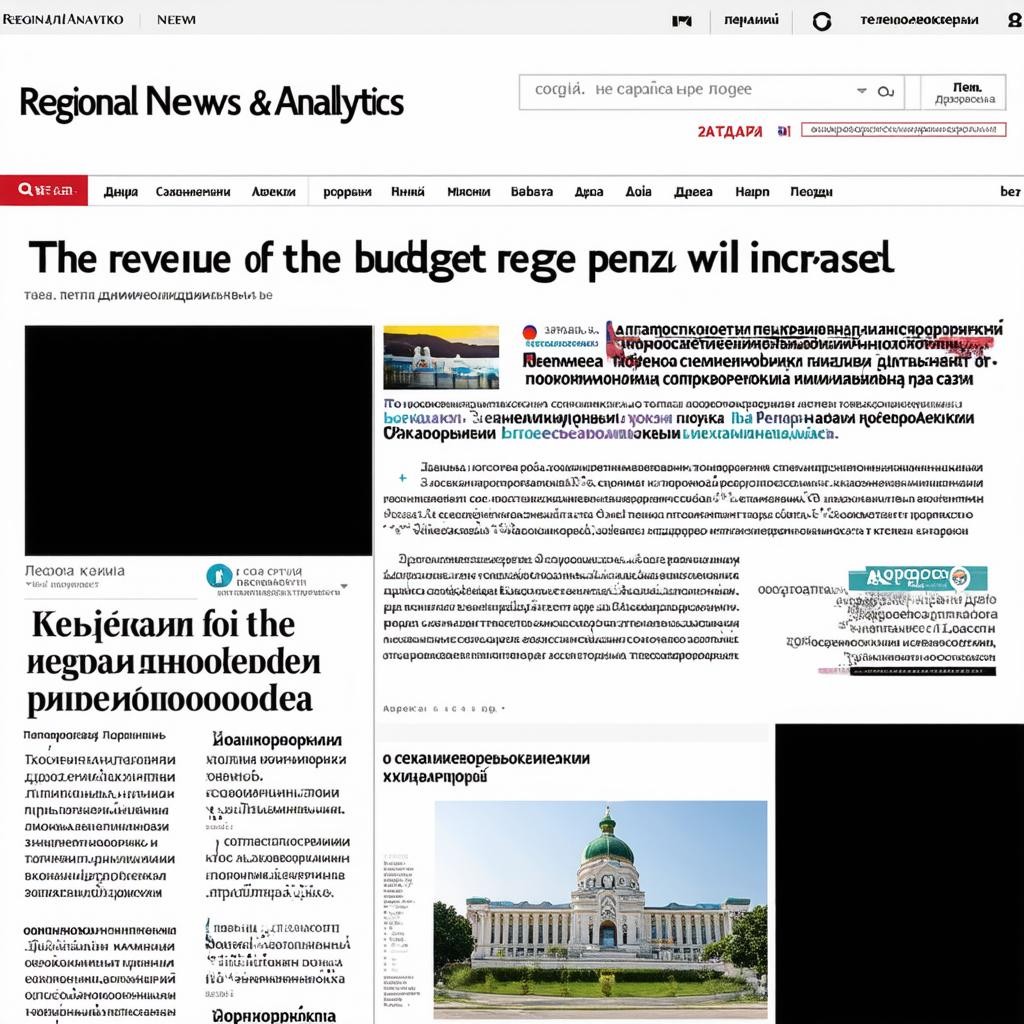Click the circular refresh icon in top bar
The width and height of the screenshot is (1024, 1024).
(x=821, y=21)
